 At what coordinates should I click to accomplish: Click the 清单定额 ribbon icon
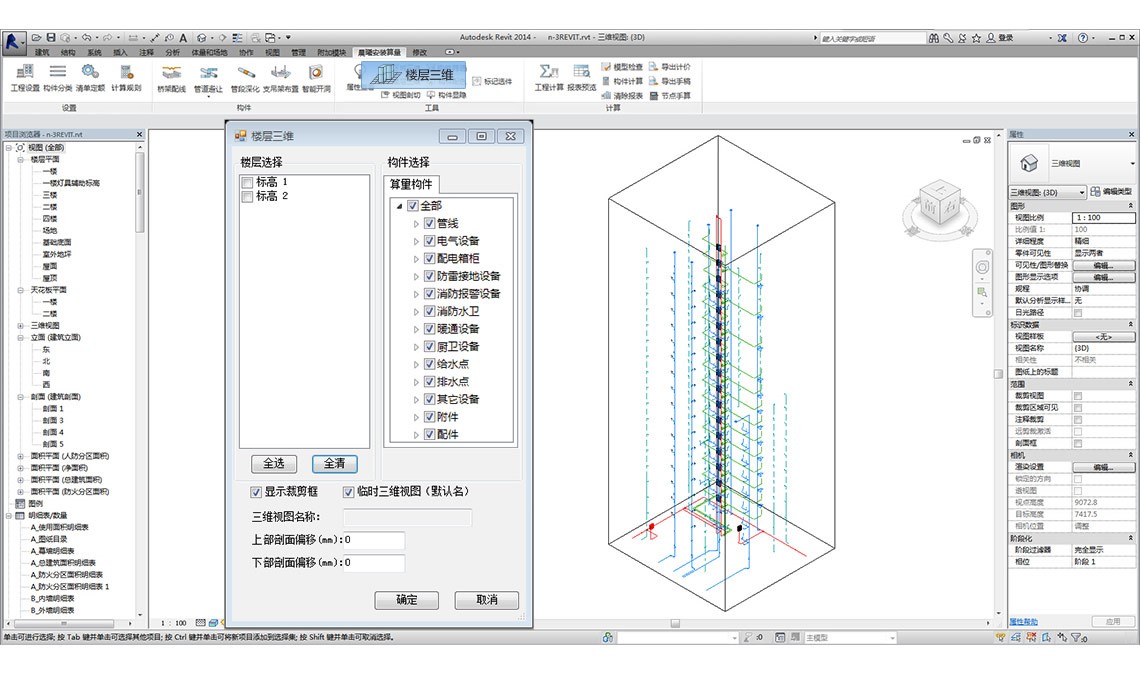tap(90, 76)
